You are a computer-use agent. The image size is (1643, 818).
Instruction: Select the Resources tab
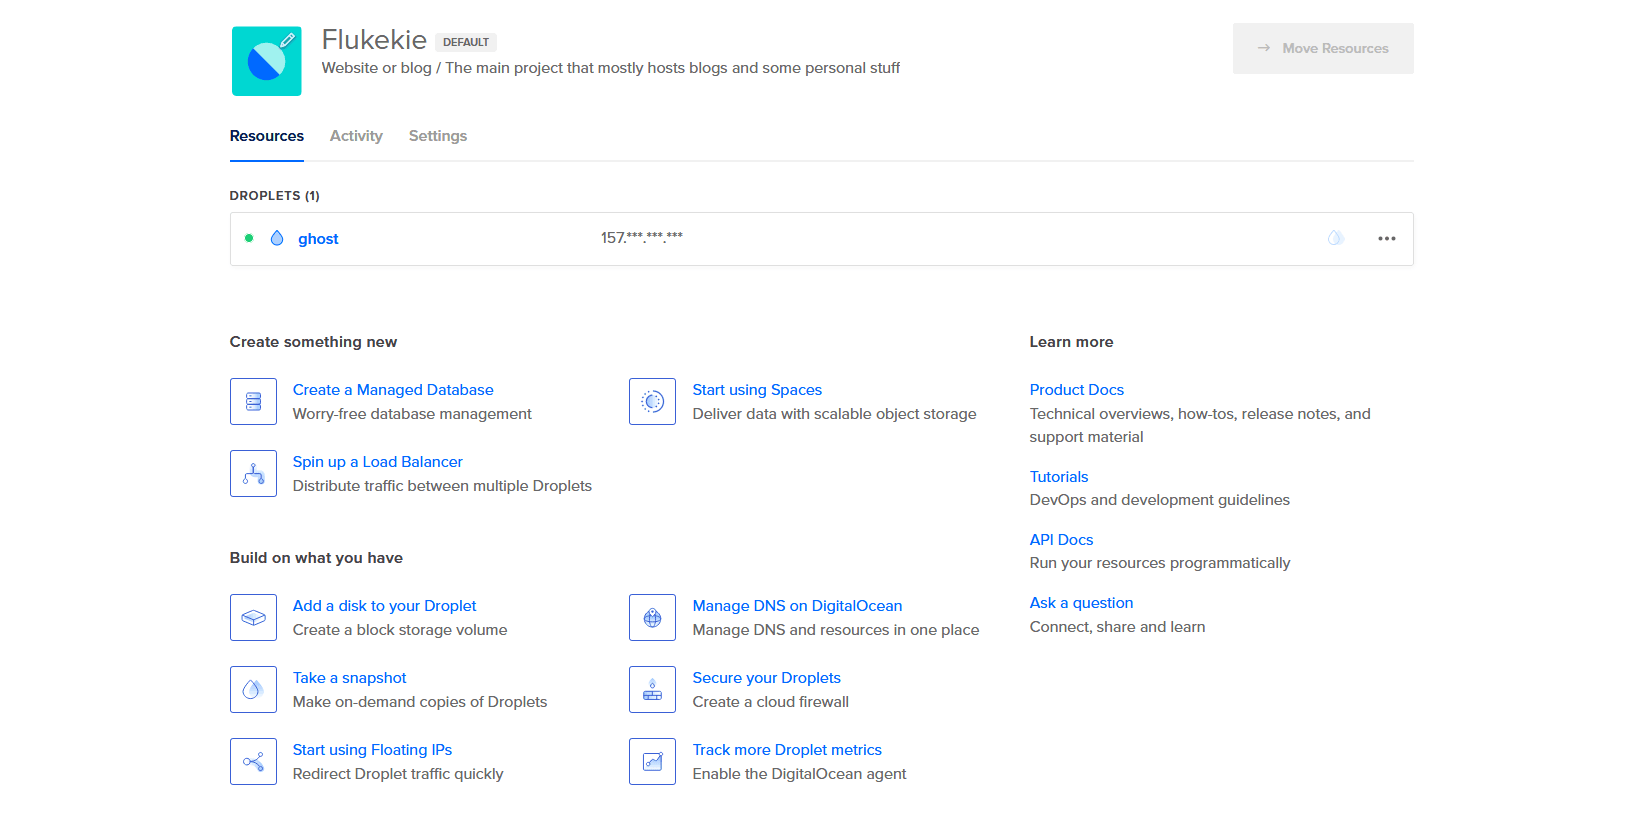point(266,136)
